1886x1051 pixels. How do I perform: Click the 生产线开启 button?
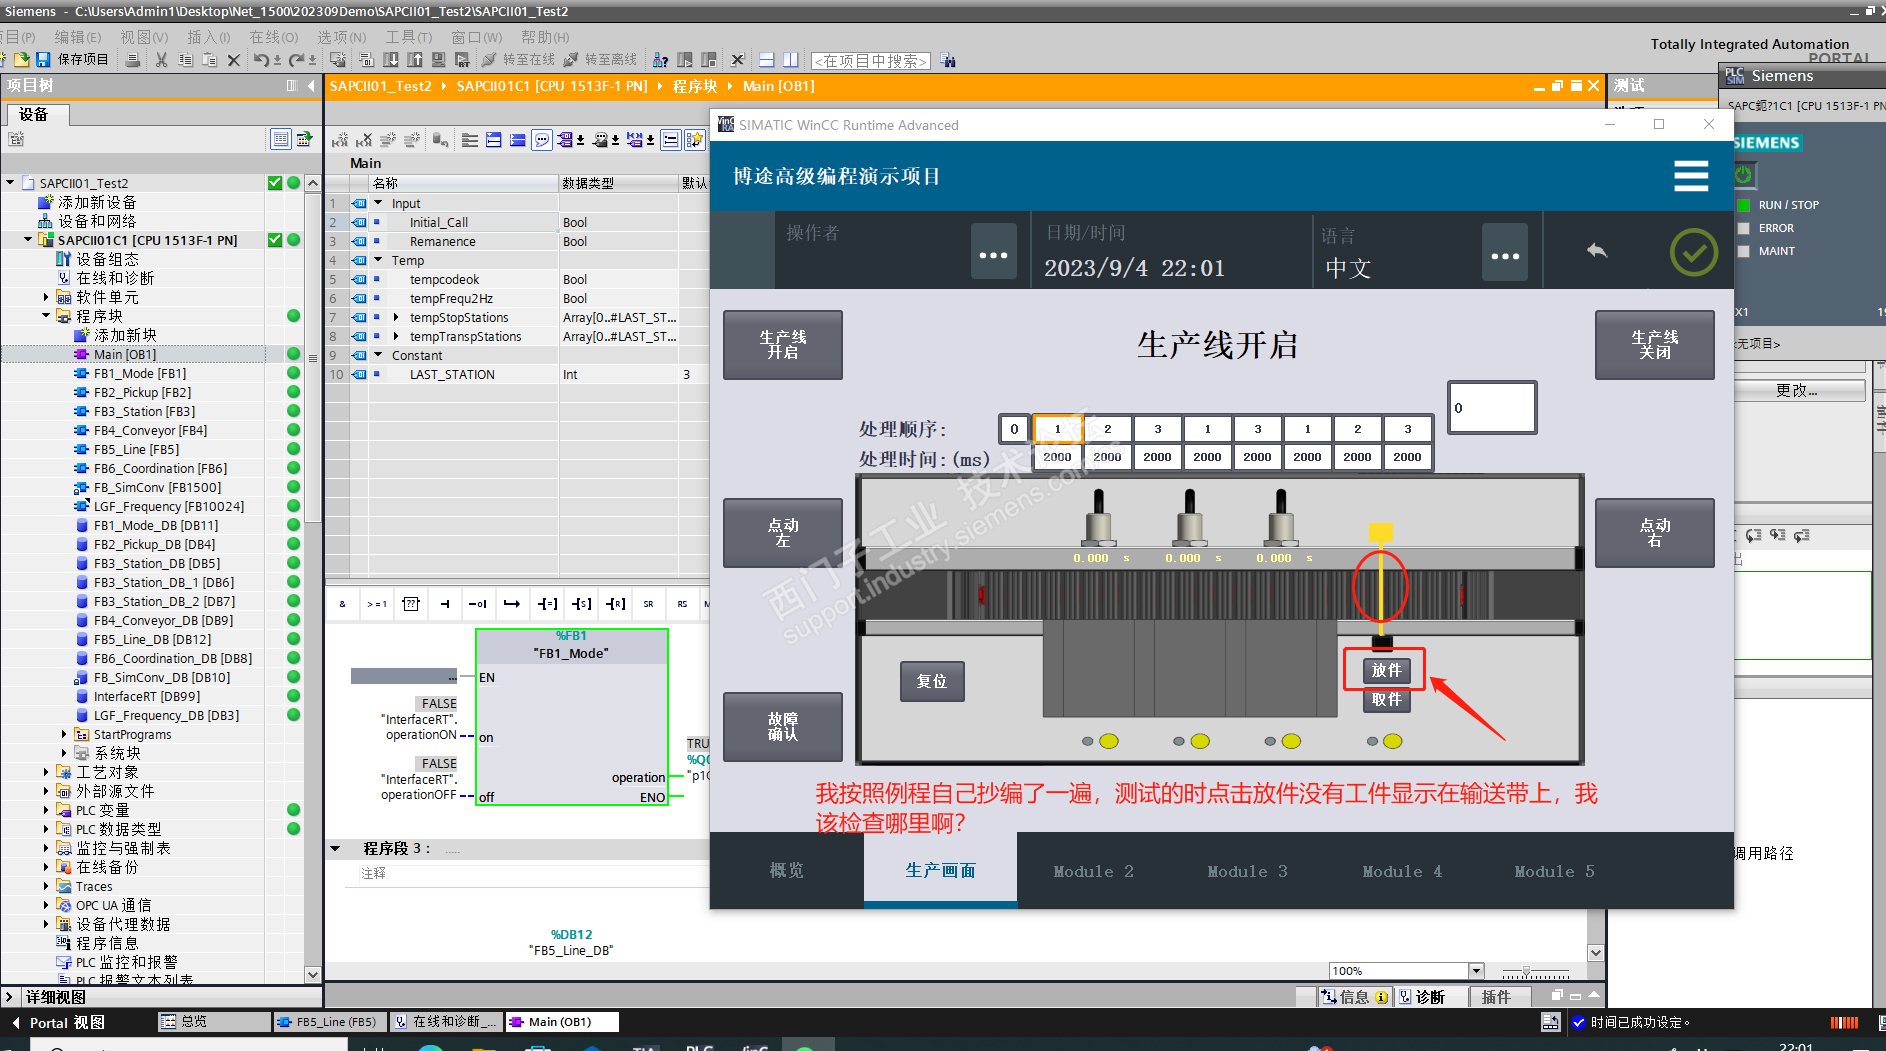(x=783, y=345)
